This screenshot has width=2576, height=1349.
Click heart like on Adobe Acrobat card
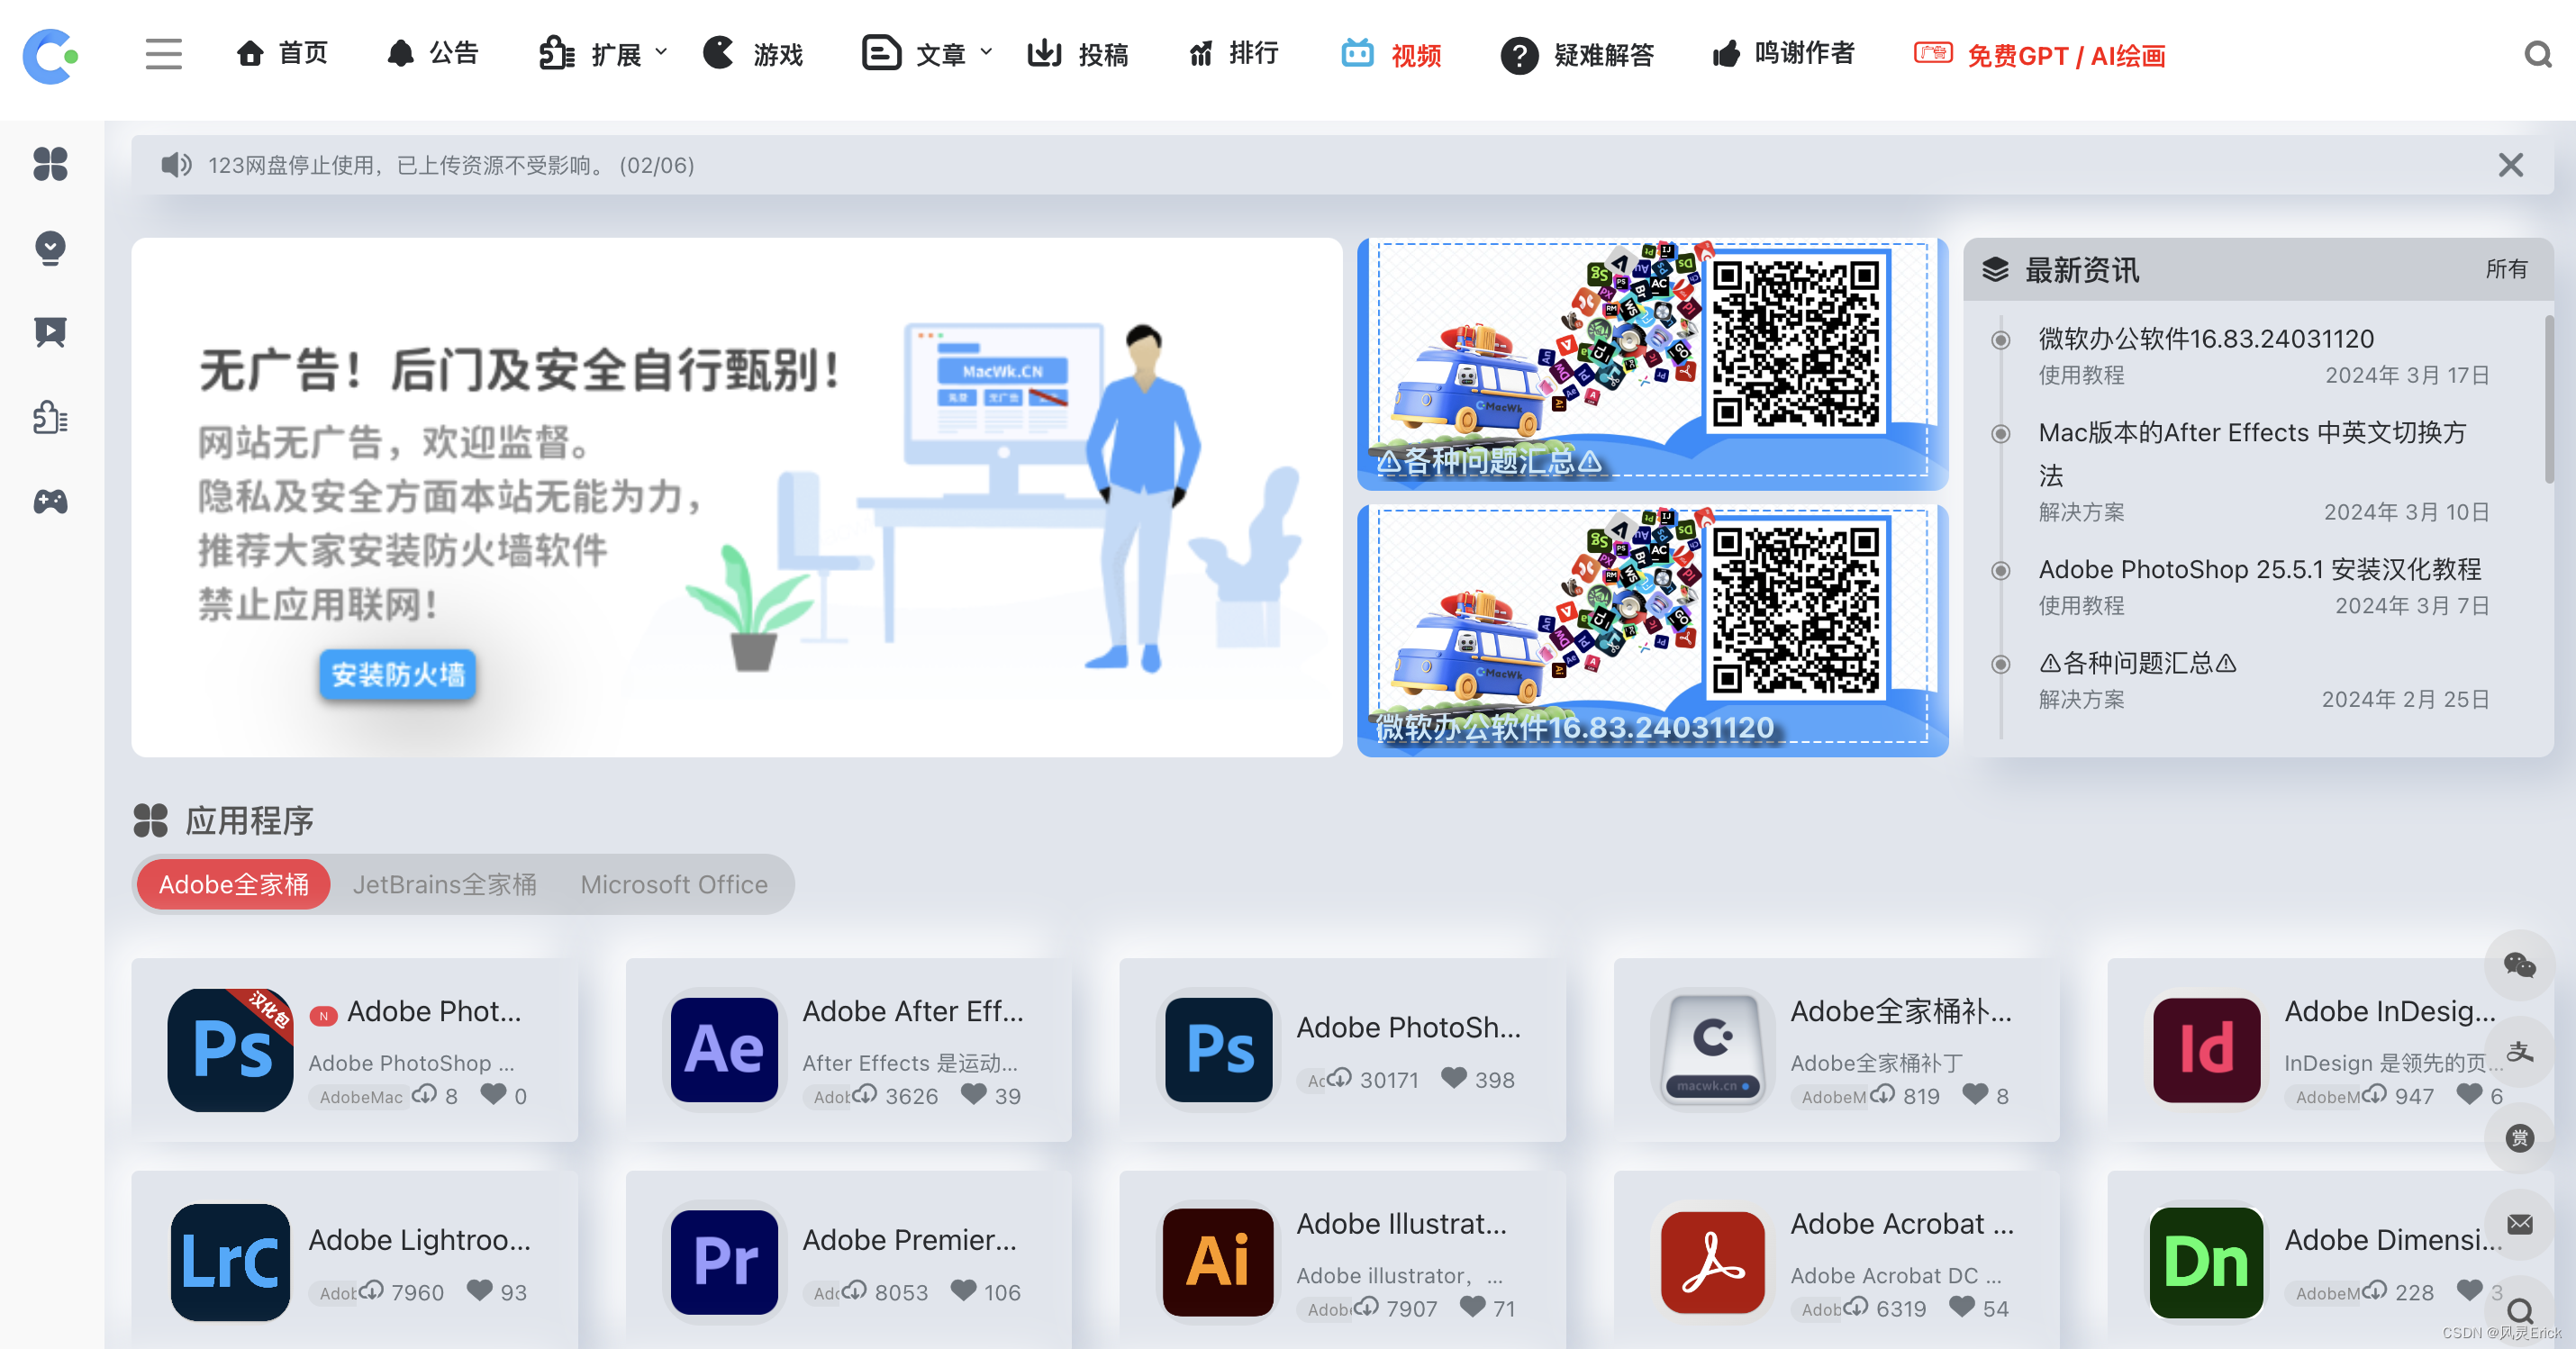(x=1962, y=1306)
